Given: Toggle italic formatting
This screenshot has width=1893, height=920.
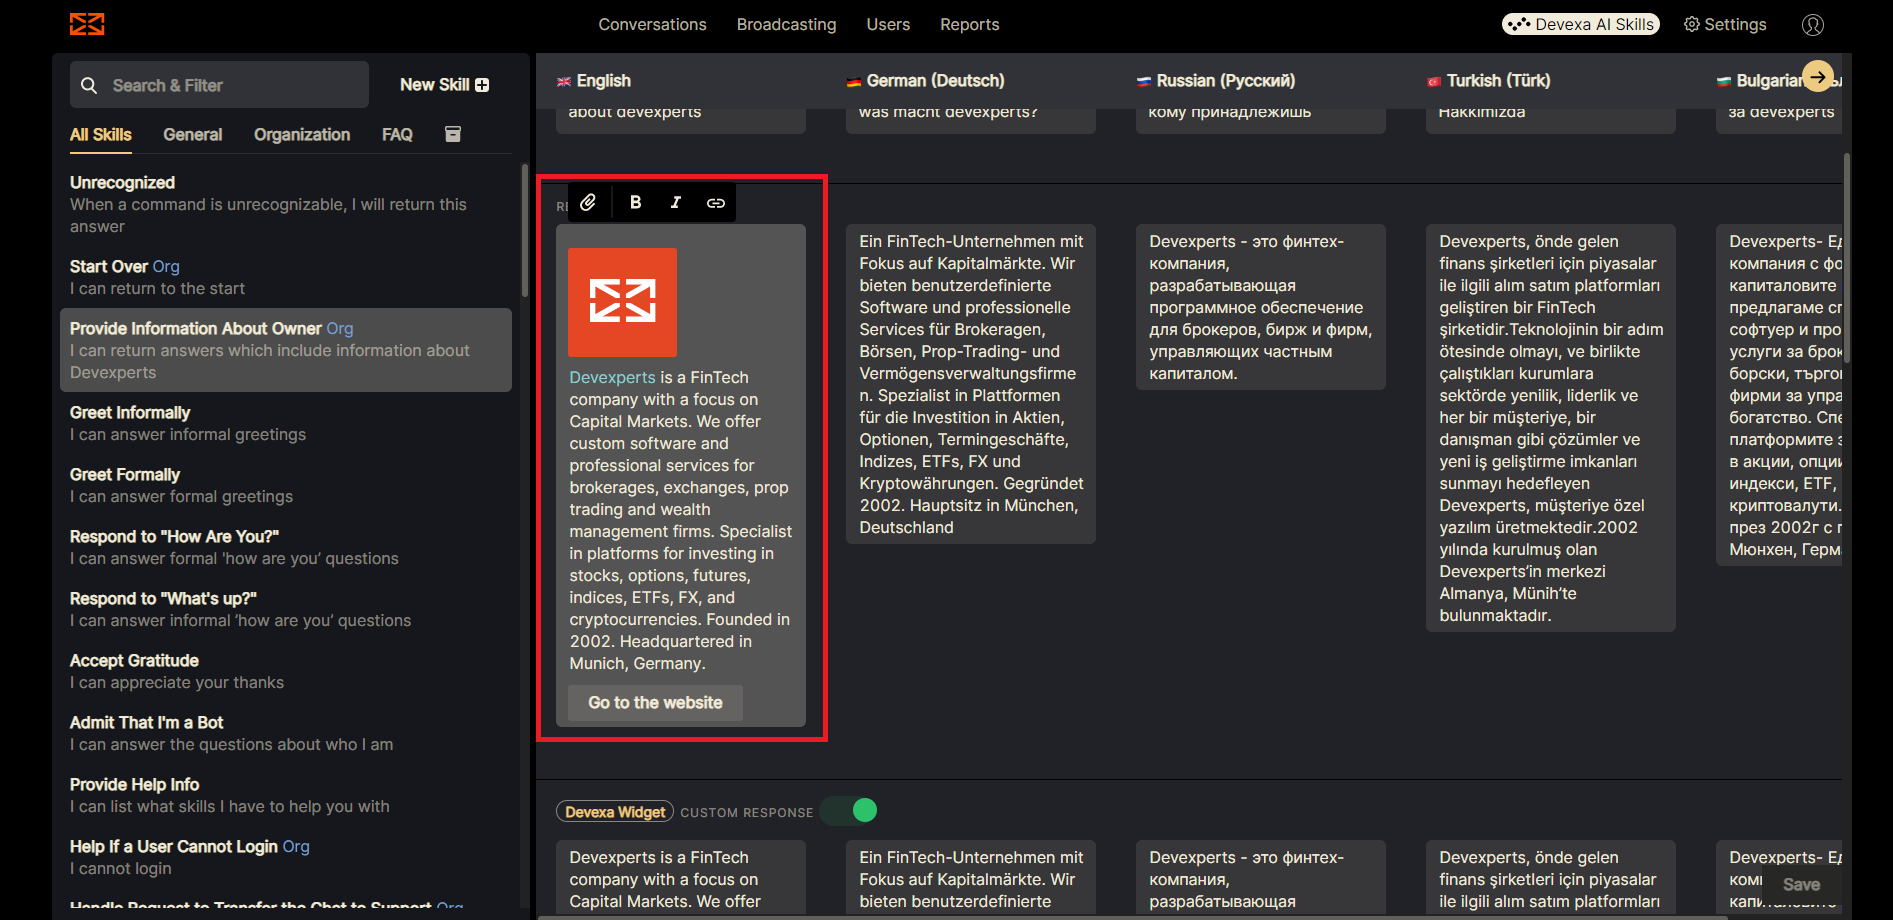Looking at the screenshot, I should 676,202.
